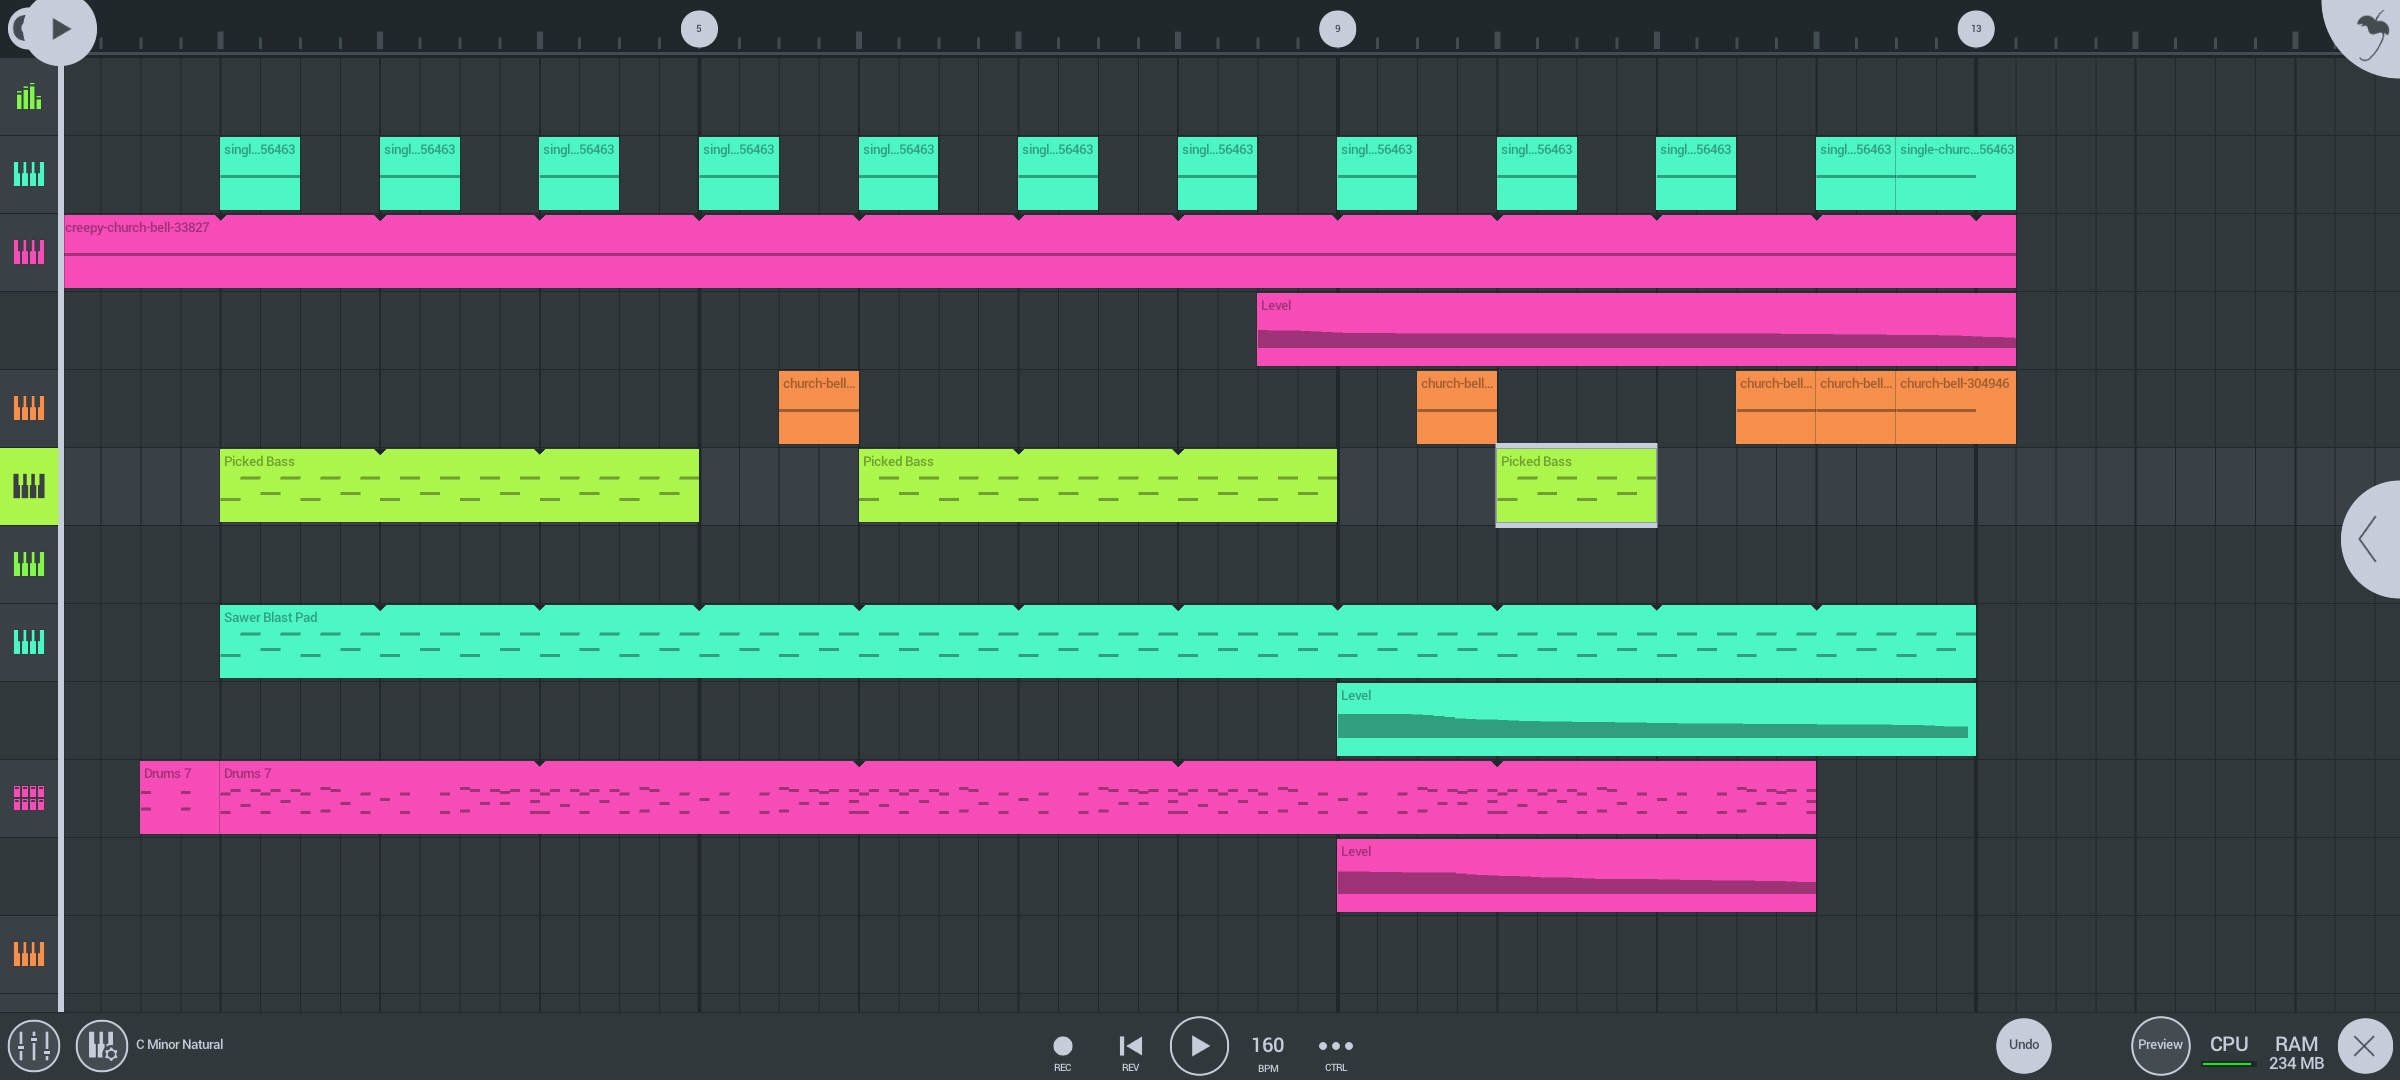
Task: Select the orange church-bell track icon
Action: click(29, 408)
